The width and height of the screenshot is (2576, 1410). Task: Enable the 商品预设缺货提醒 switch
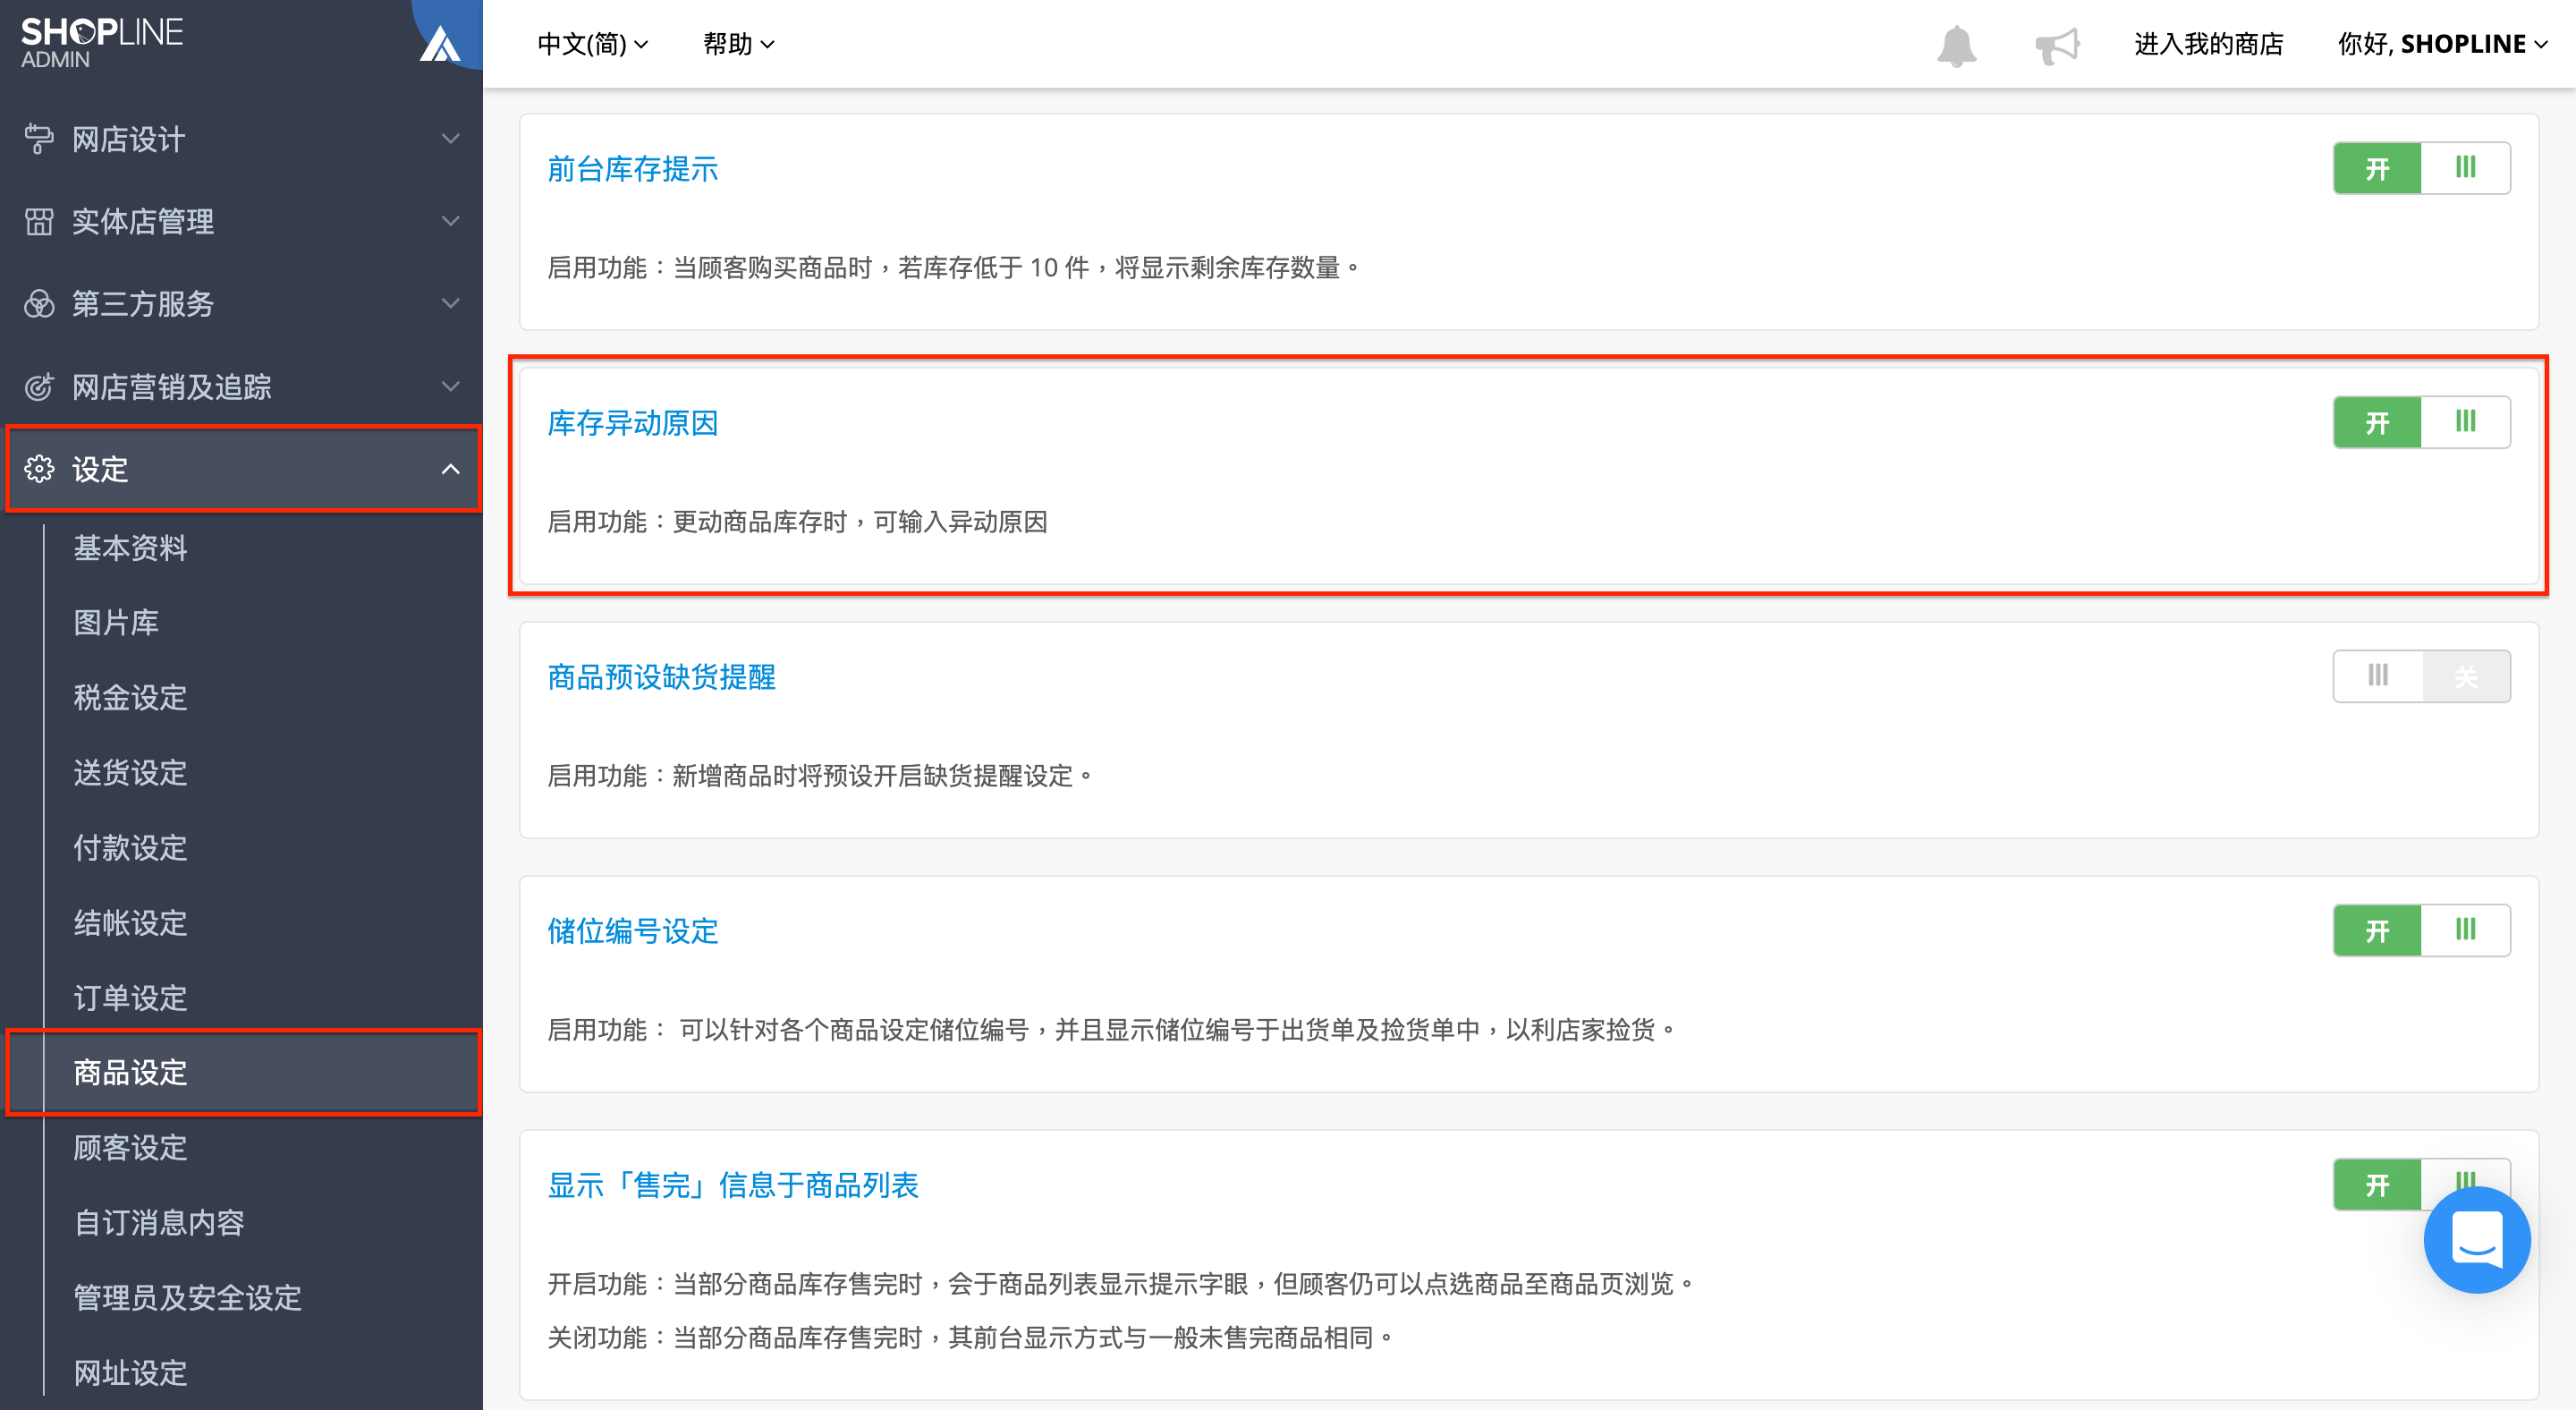(2421, 676)
